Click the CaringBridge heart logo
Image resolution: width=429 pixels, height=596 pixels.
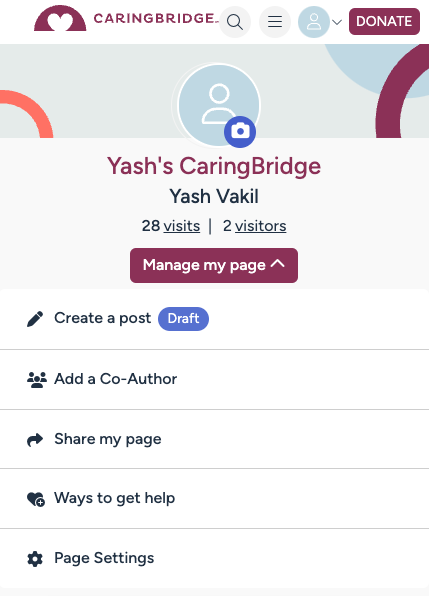point(60,19)
